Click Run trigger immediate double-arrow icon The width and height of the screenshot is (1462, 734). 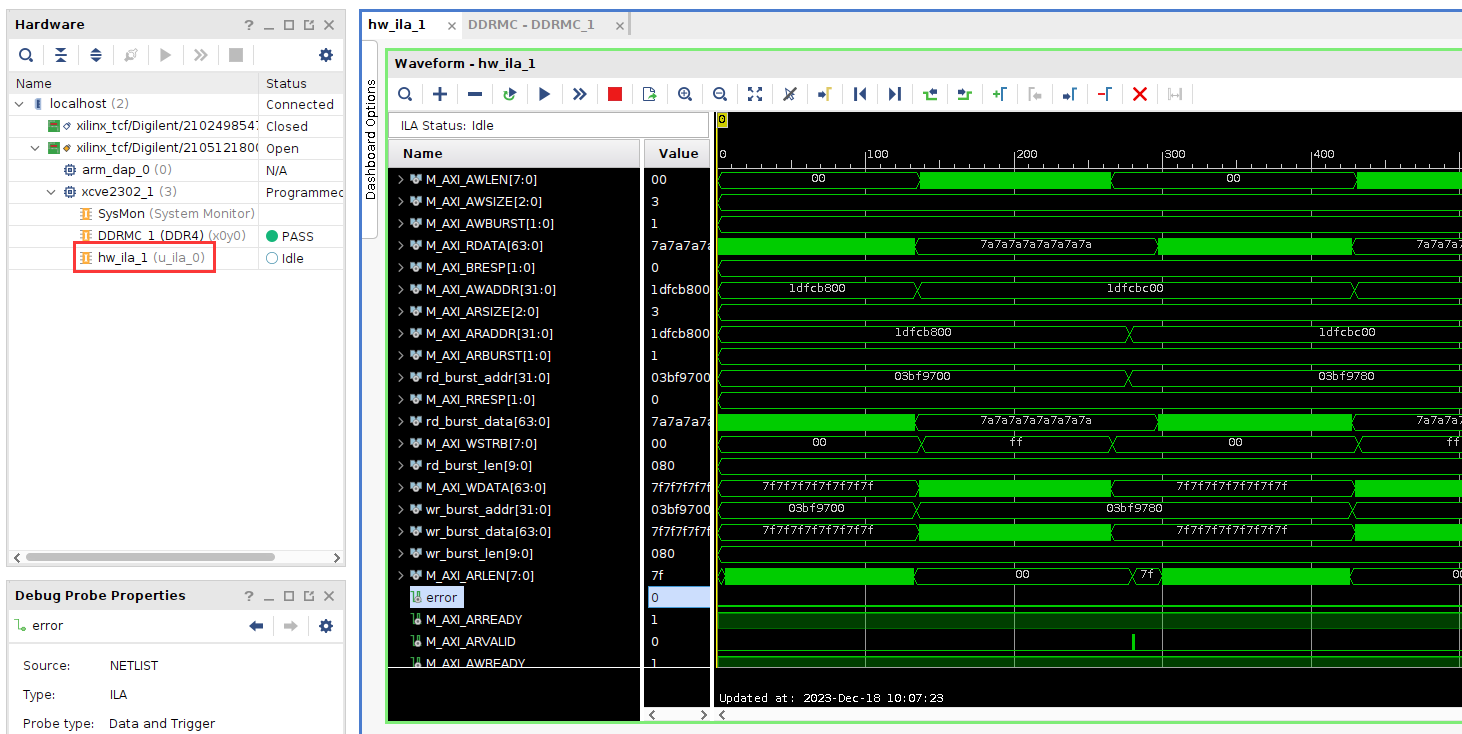pyautogui.click(x=580, y=94)
